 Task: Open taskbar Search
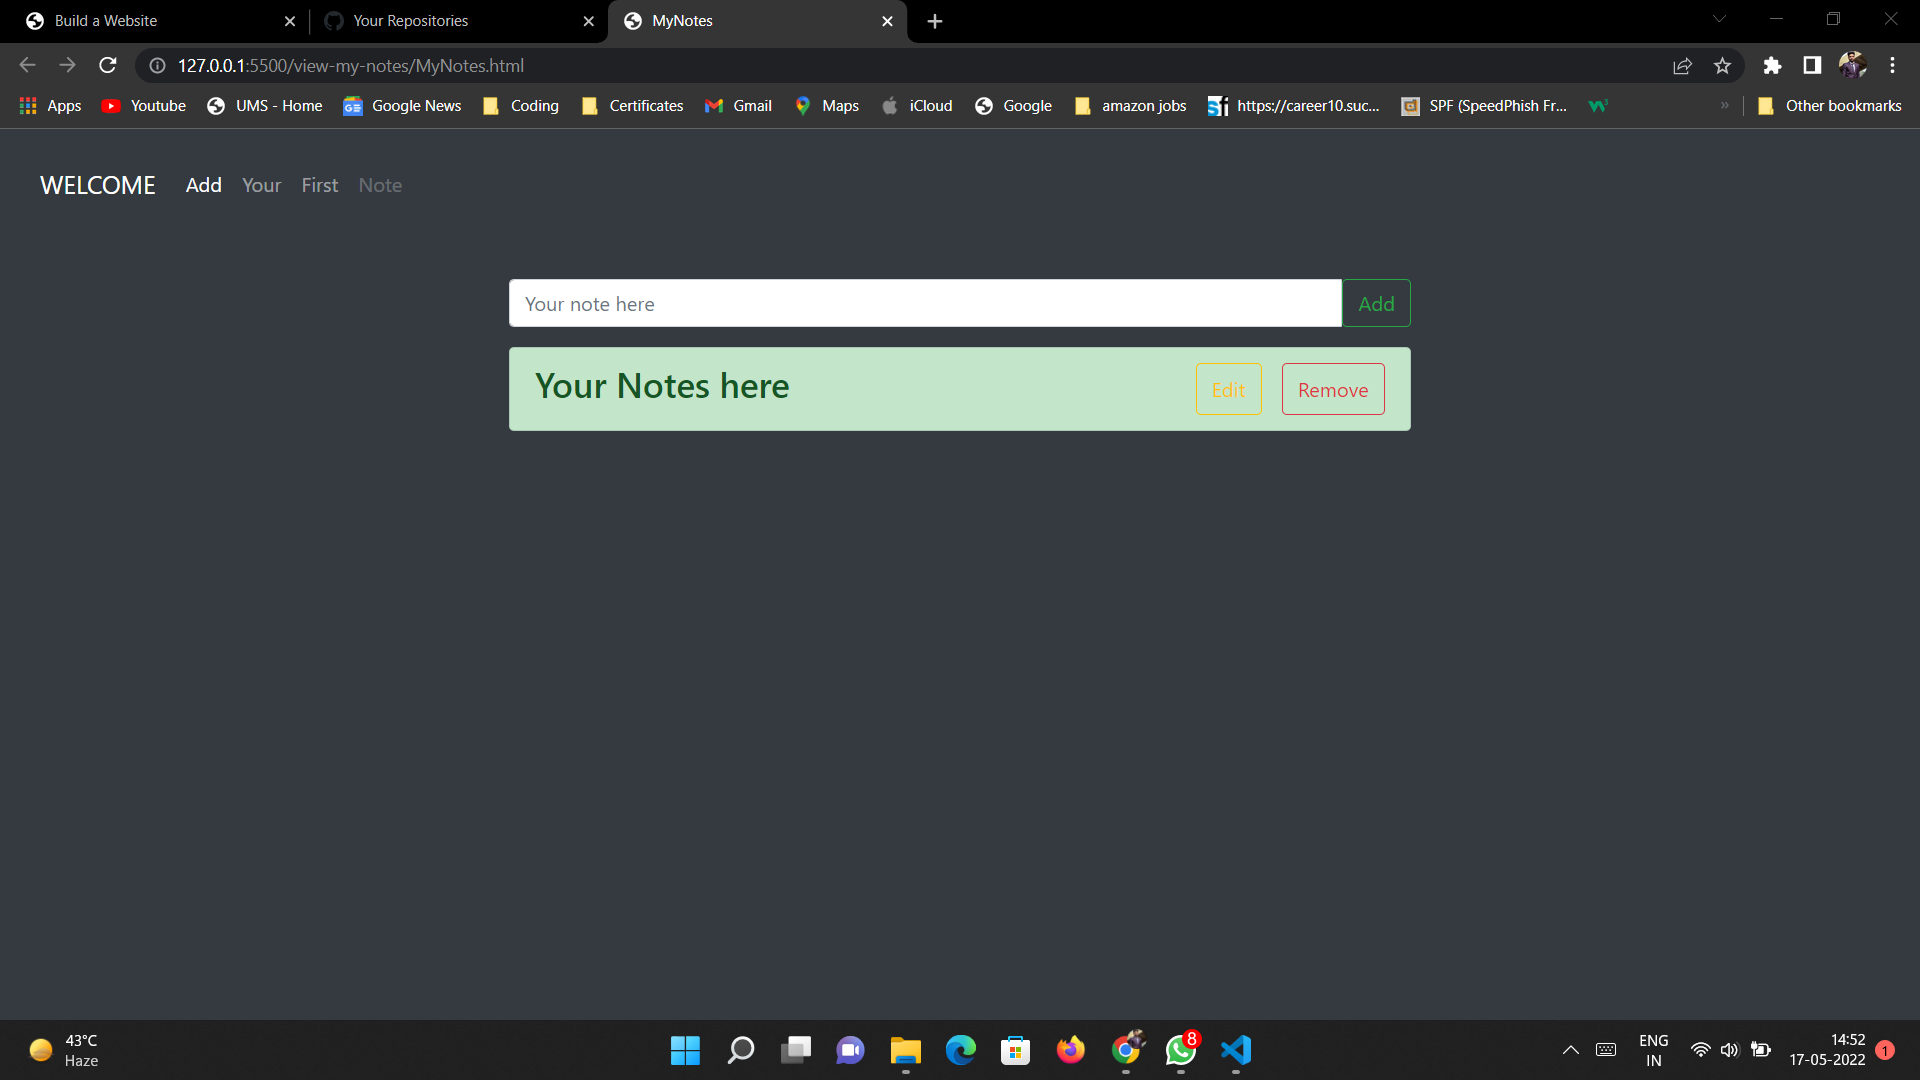pyautogui.click(x=740, y=1050)
